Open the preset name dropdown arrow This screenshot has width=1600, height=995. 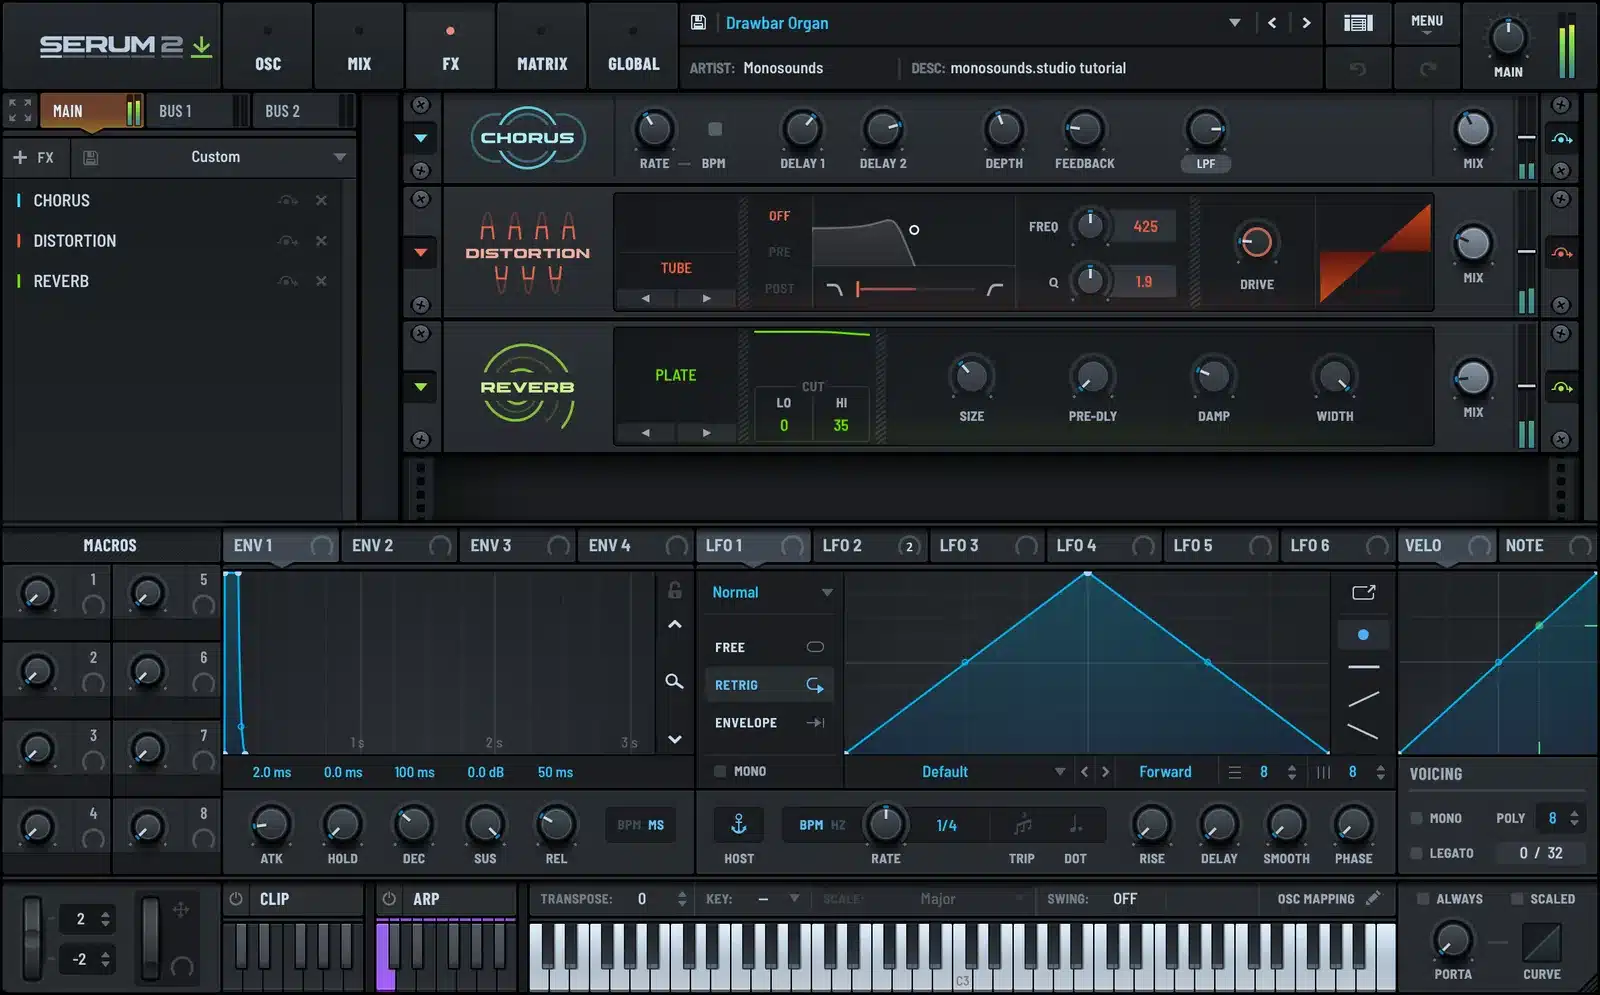click(x=1235, y=23)
